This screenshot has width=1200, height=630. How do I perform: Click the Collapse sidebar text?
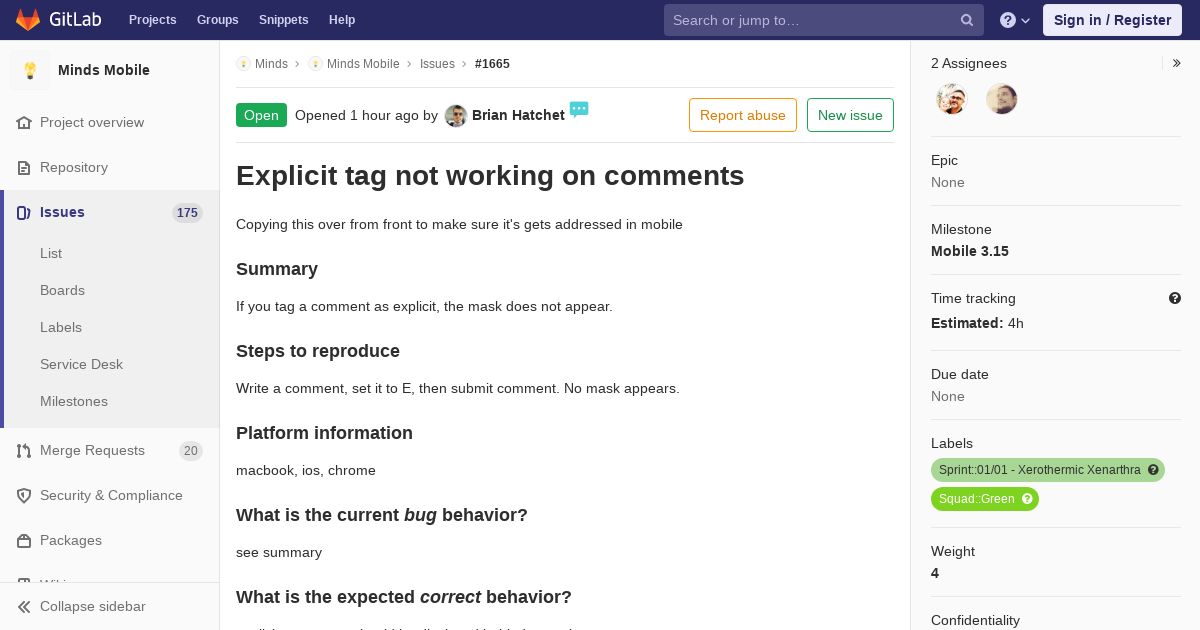tap(93, 607)
